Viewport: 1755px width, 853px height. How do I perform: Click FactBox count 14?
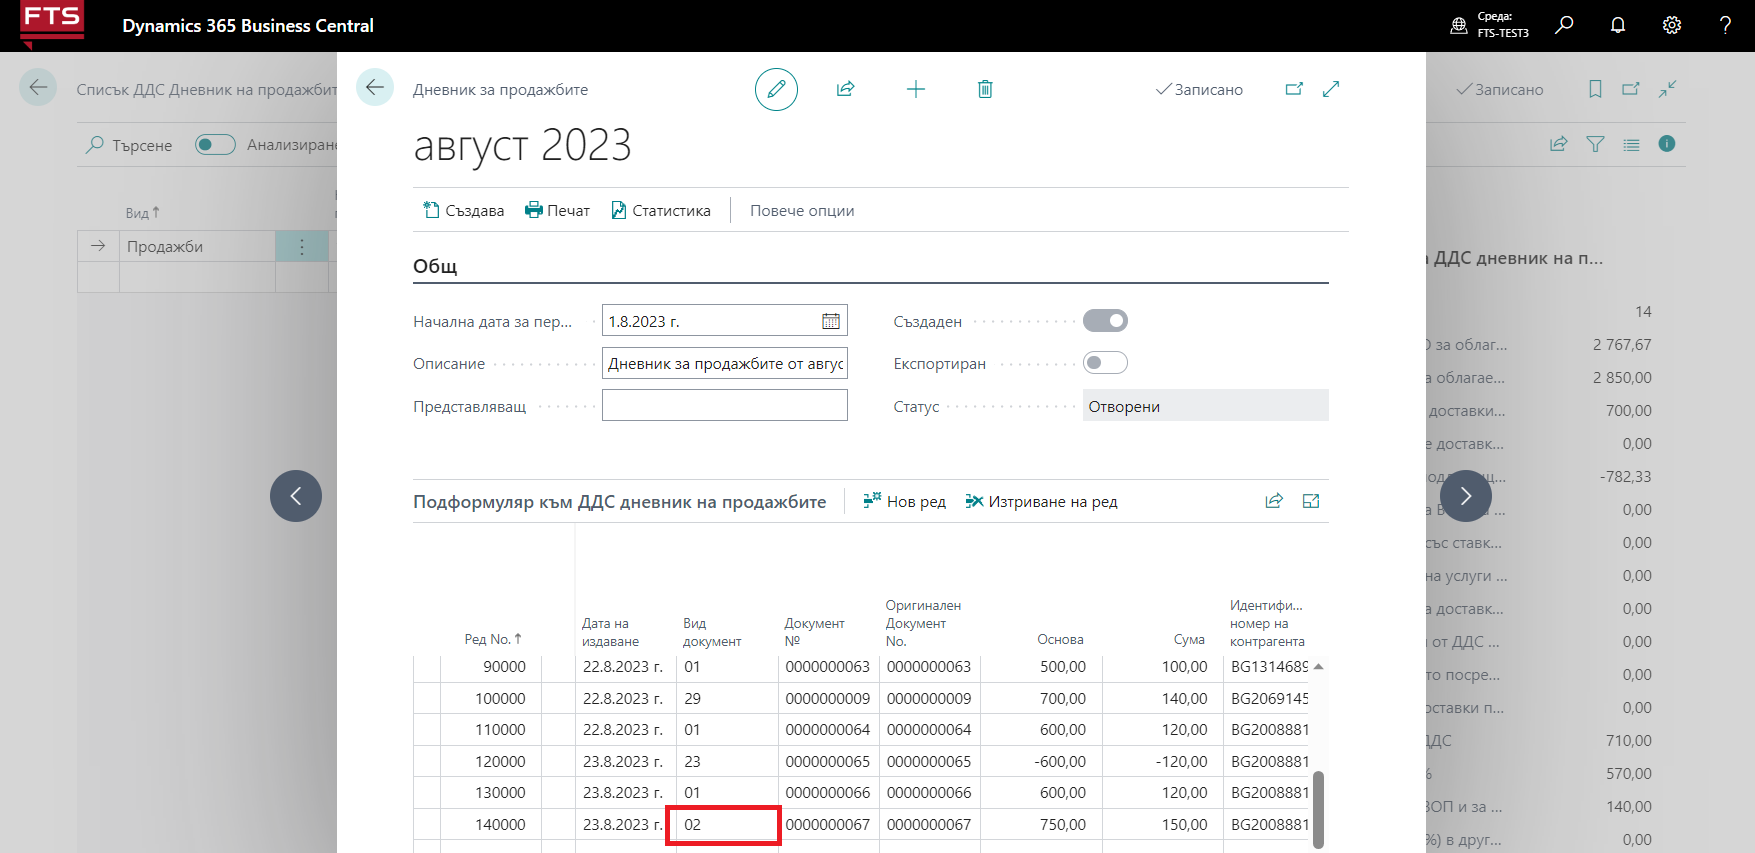[1643, 312]
